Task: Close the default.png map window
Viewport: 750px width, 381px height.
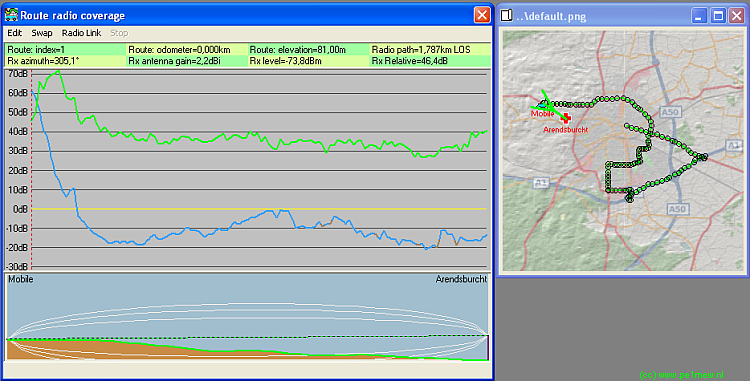Action: [737, 15]
